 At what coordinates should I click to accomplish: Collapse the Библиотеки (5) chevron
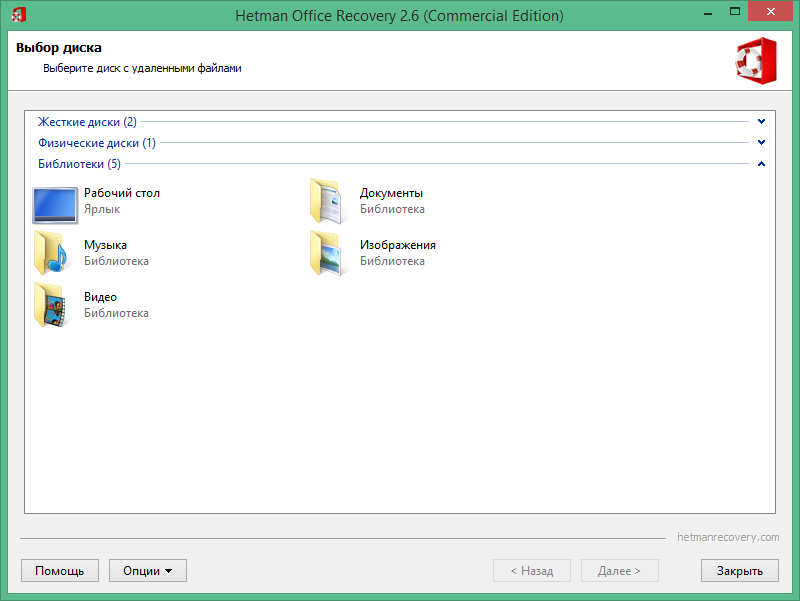pyautogui.click(x=761, y=164)
